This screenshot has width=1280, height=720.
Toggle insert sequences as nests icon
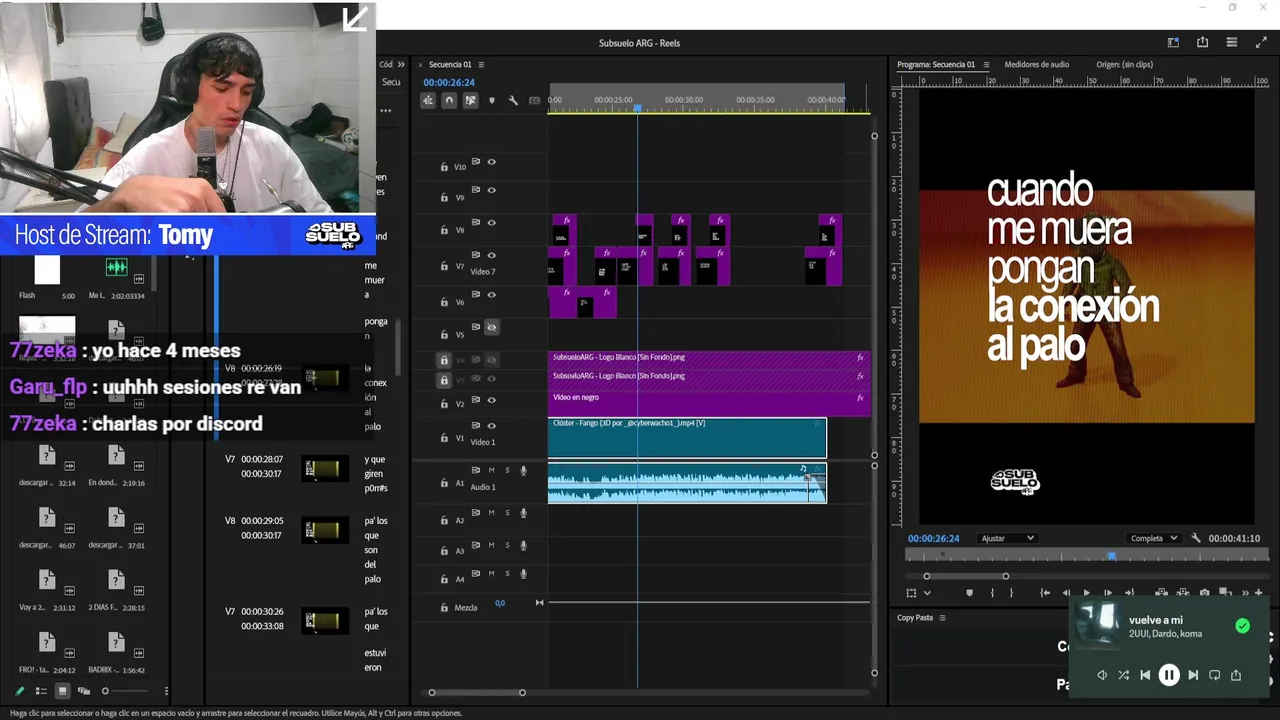pos(428,100)
